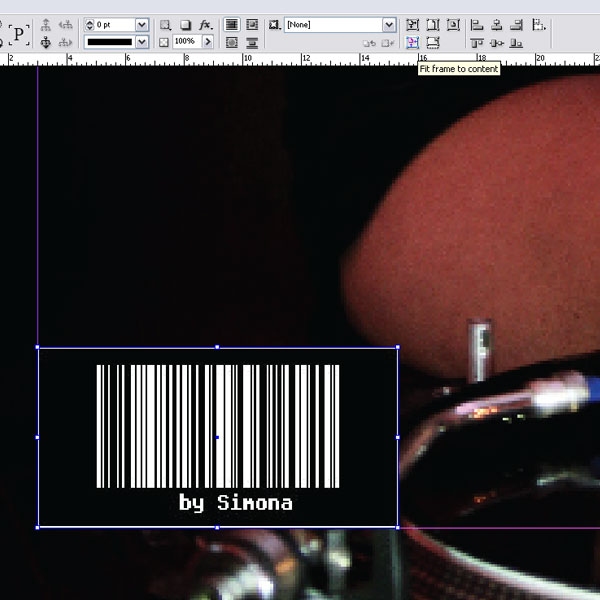This screenshot has width=600, height=600.
Task: Click the 'by Simona' text in frame
Action: pos(236,503)
